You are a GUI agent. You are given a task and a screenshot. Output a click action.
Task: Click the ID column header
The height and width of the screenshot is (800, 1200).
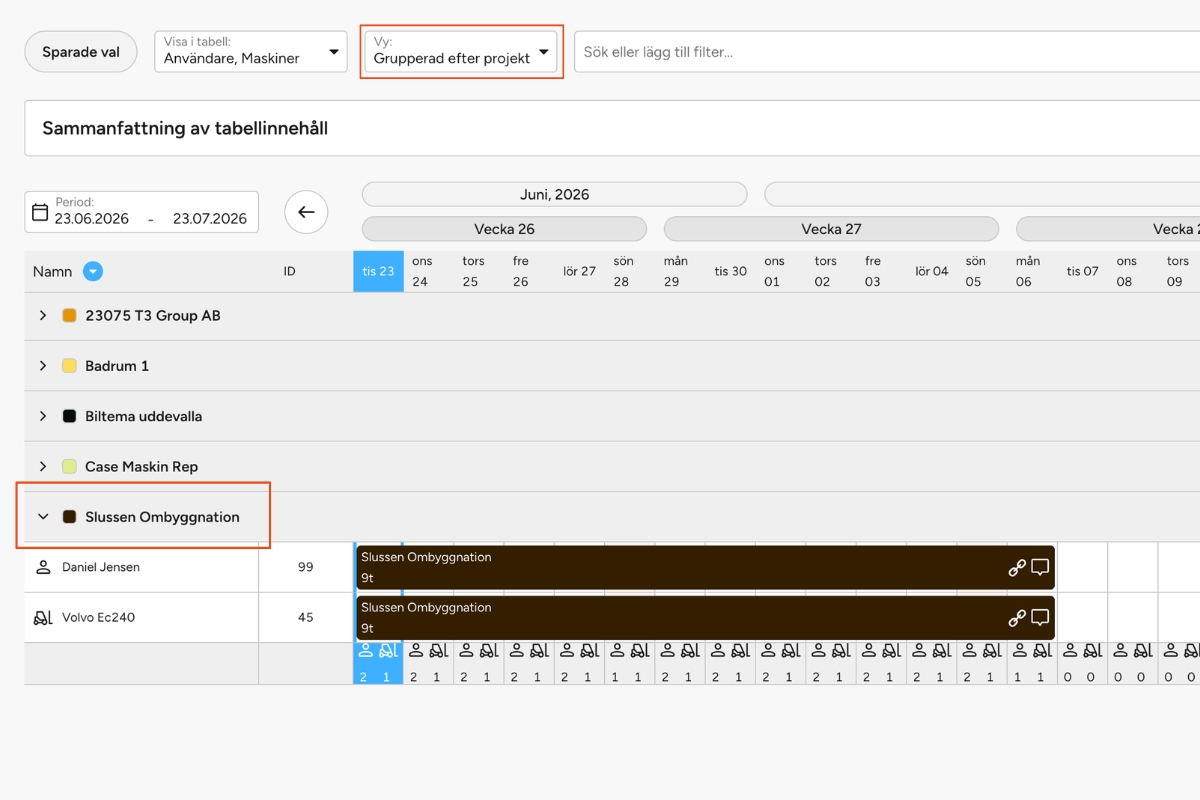(x=289, y=271)
